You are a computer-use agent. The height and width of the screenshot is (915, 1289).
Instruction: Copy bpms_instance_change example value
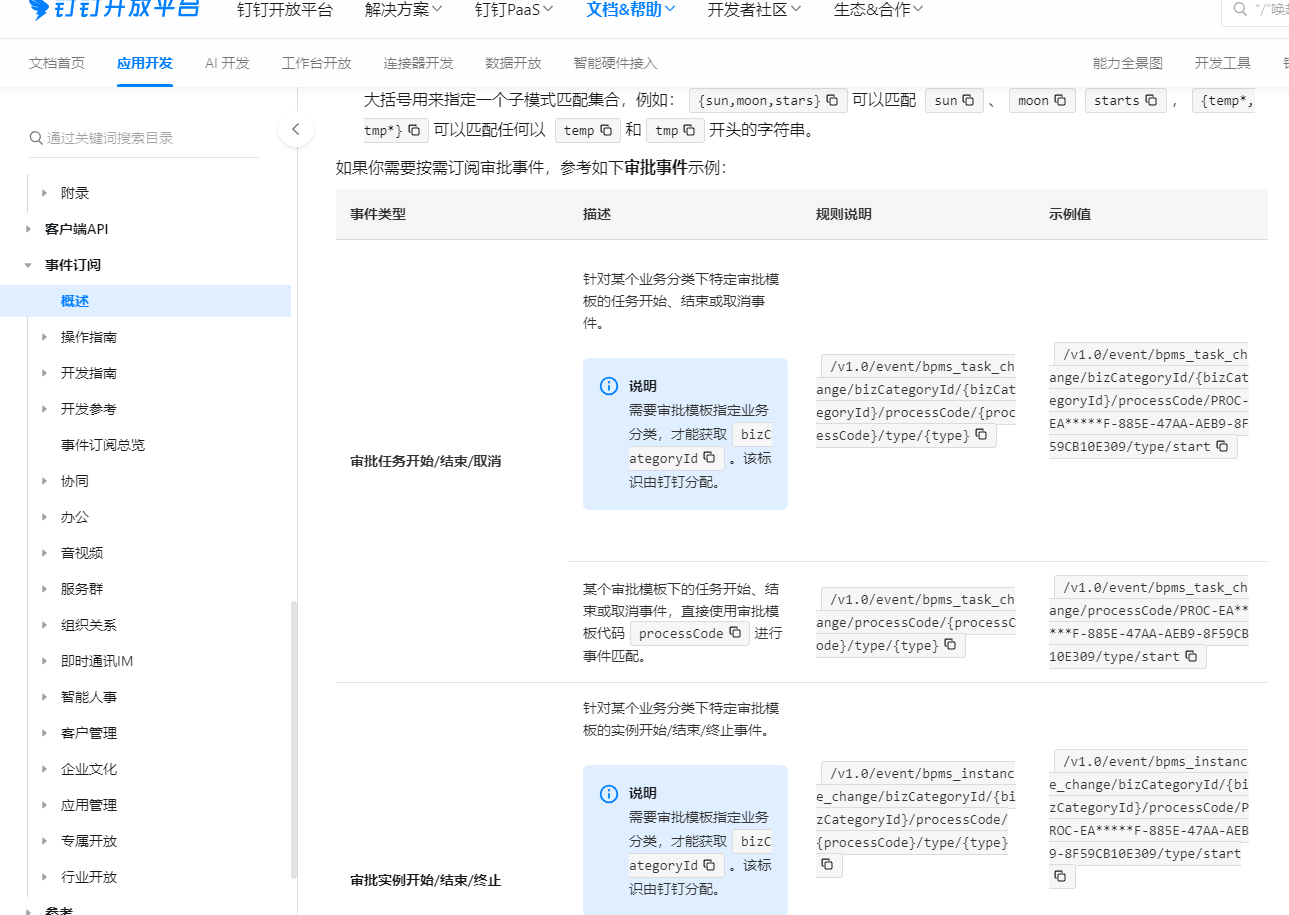[1061, 876]
